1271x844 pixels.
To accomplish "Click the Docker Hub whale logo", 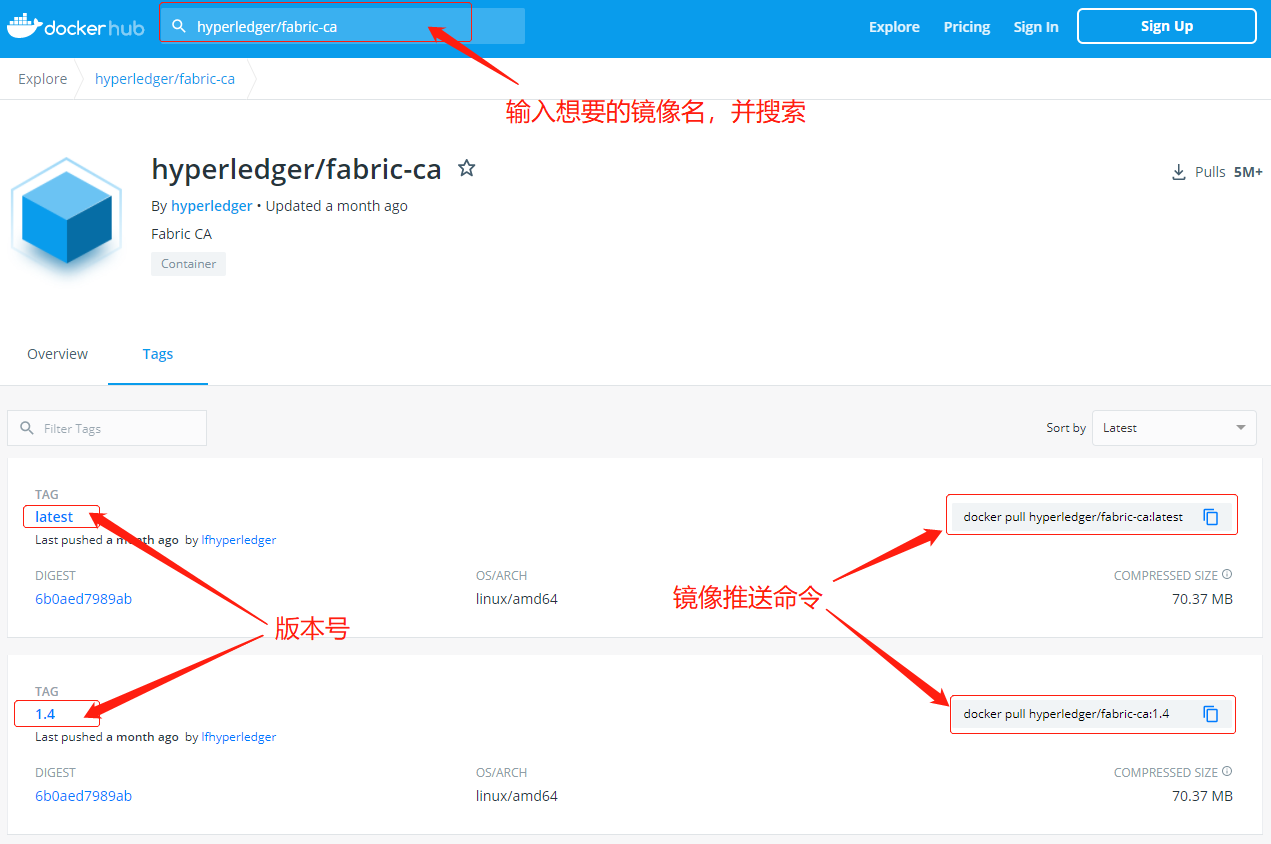I will 75,26.
